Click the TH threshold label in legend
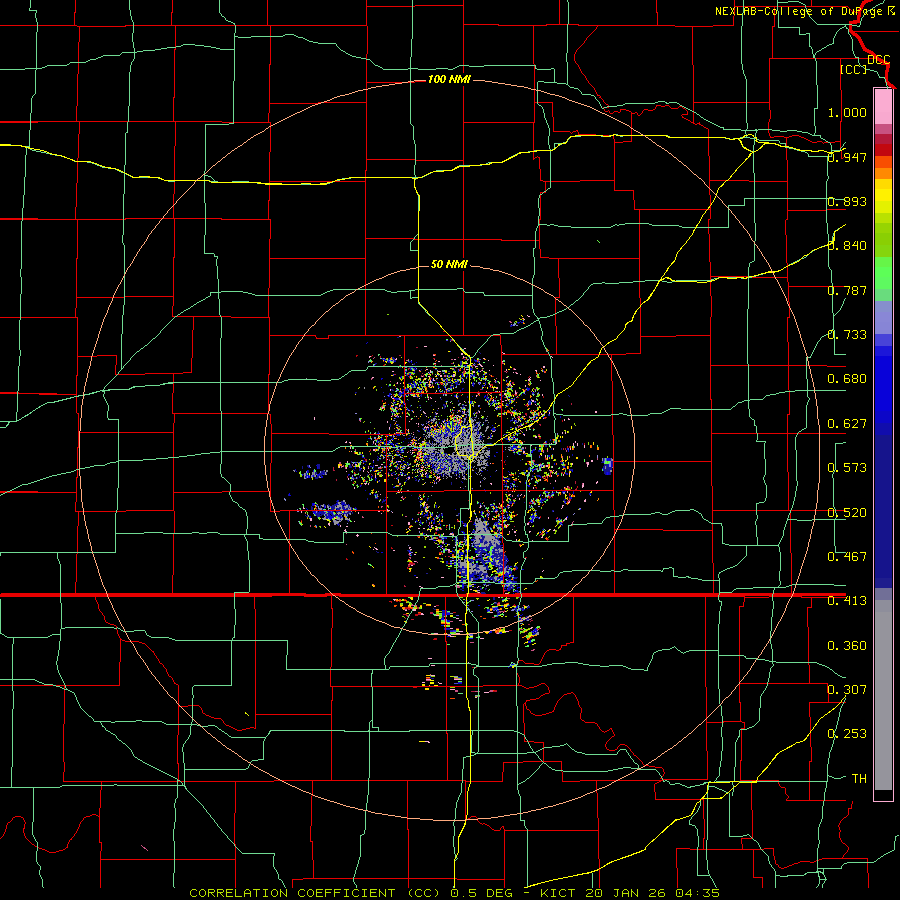 click(859, 779)
